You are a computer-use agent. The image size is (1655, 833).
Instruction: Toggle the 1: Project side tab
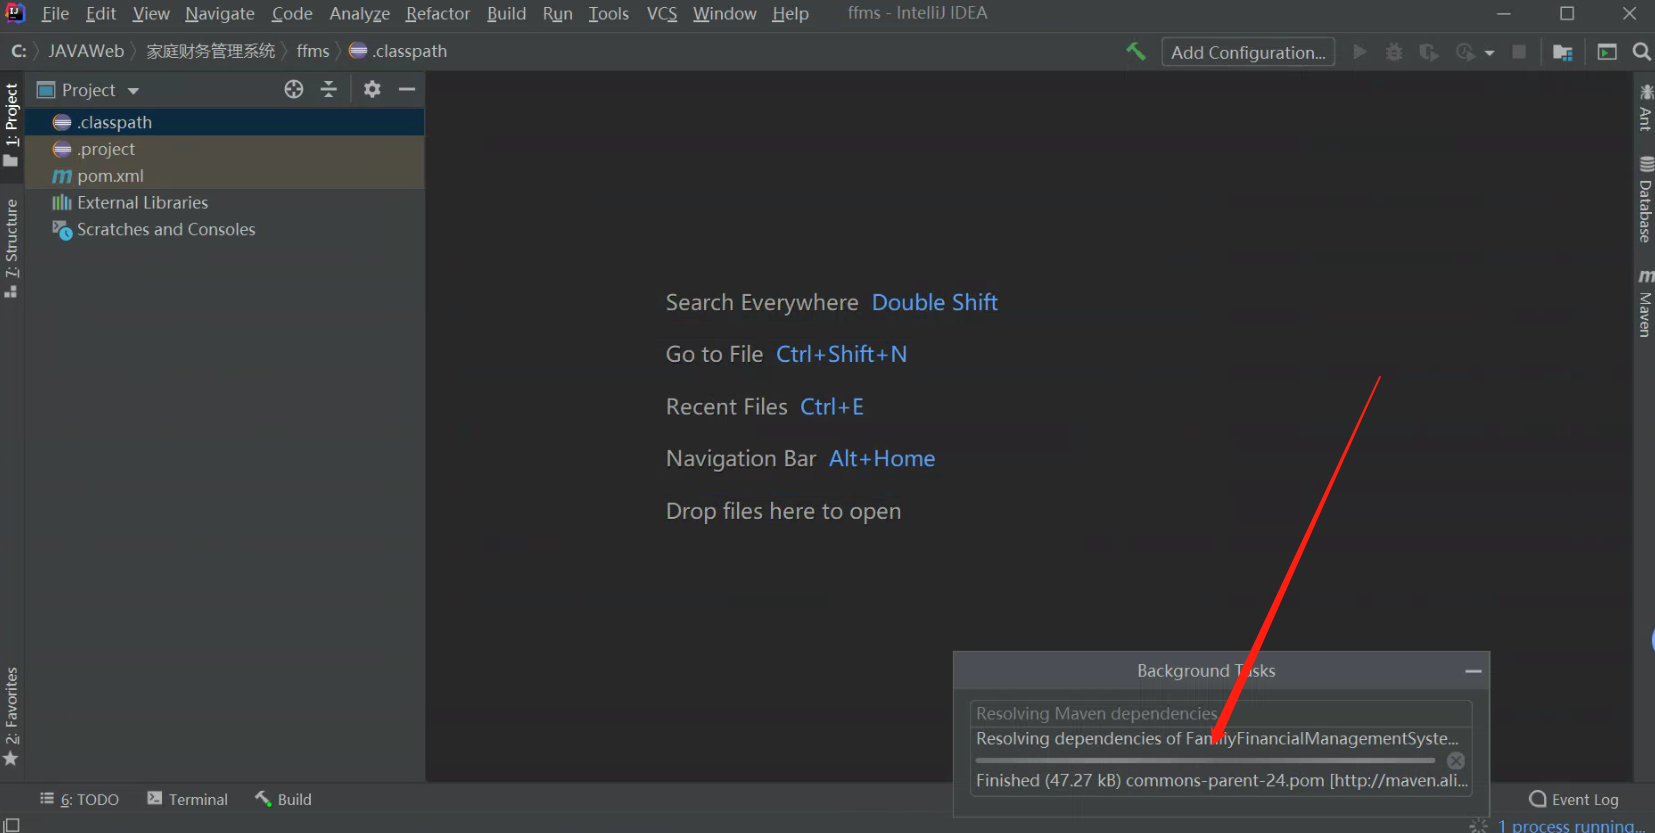pyautogui.click(x=12, y=125)
